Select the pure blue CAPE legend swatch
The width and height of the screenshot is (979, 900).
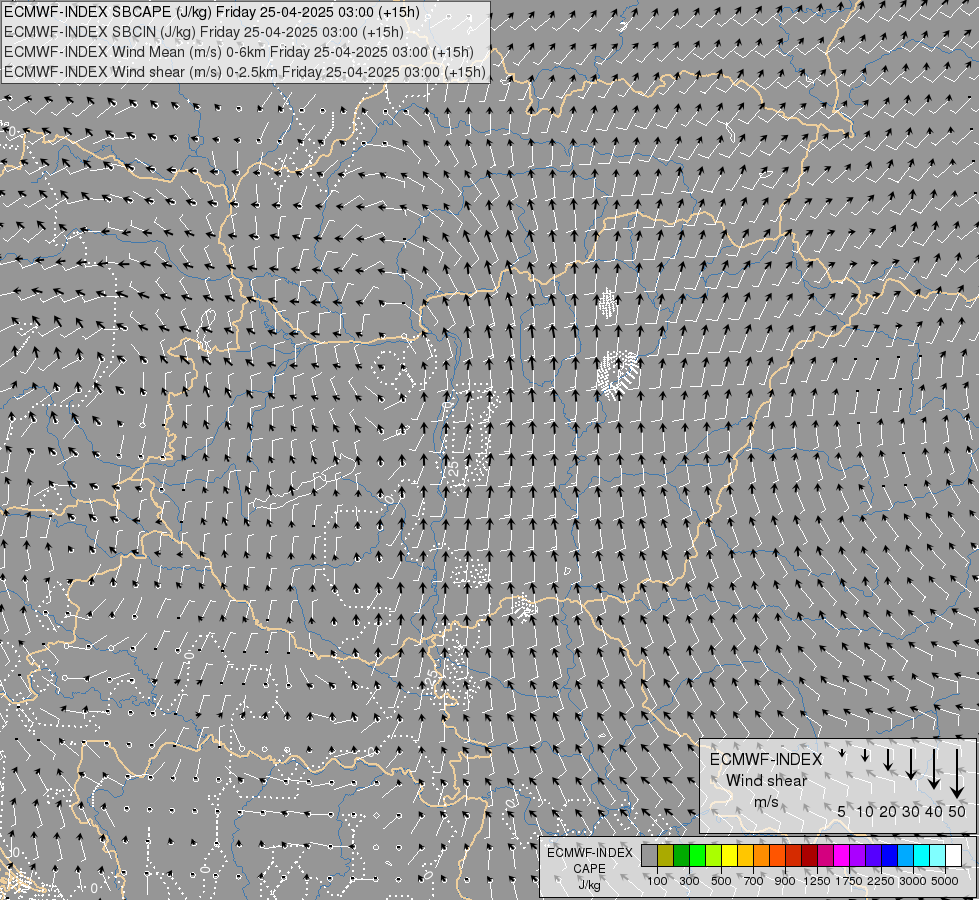[x=890, y=855]
